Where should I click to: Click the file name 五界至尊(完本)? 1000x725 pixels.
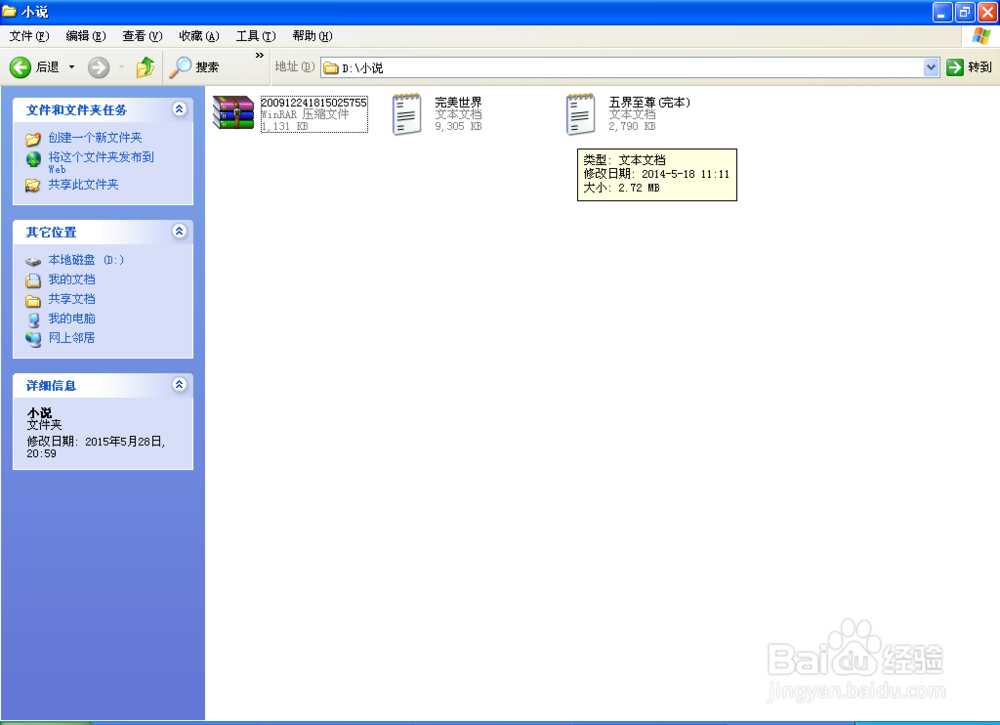(650, 102)
